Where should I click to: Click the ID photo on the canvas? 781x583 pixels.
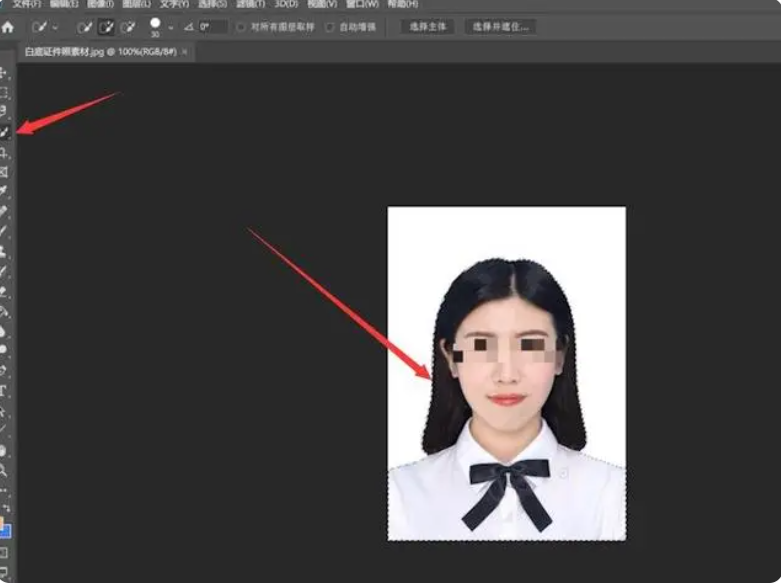pos(507,373)
